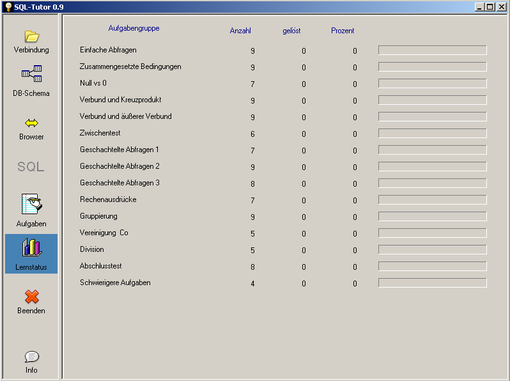Open the Info speech bubble icon

pos(32,357)
